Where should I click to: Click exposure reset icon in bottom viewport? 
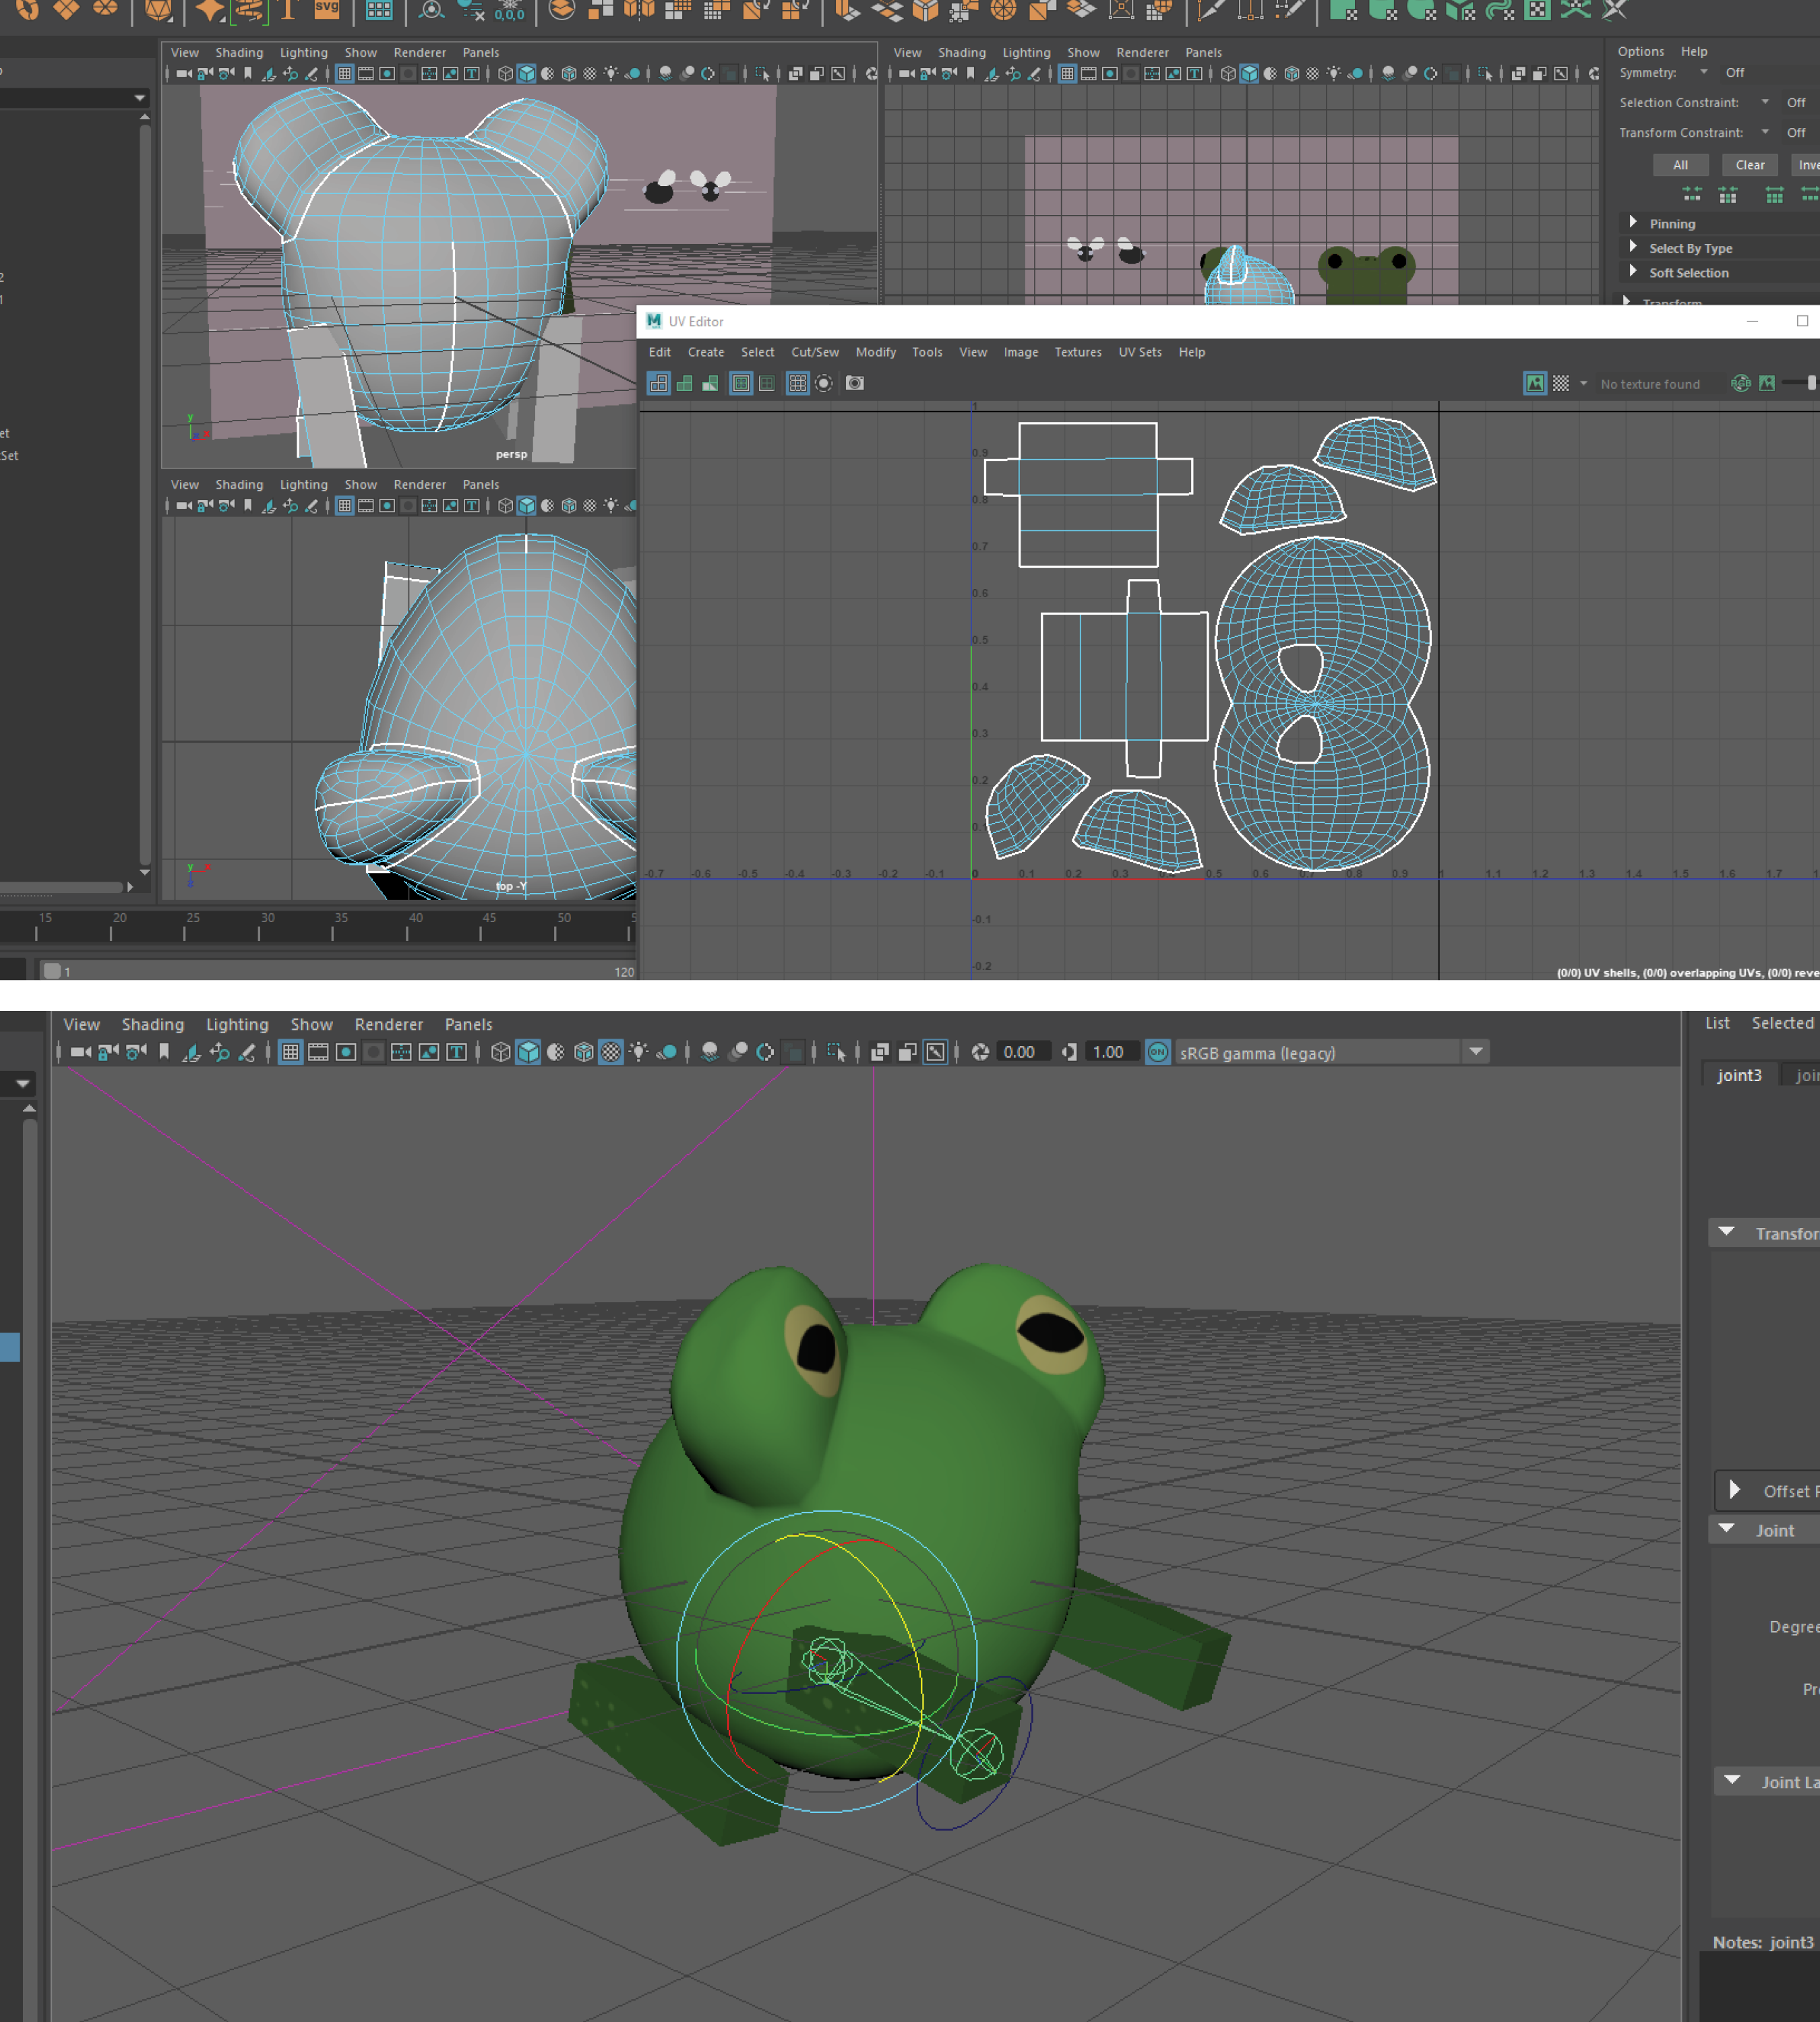(980, 1052)
